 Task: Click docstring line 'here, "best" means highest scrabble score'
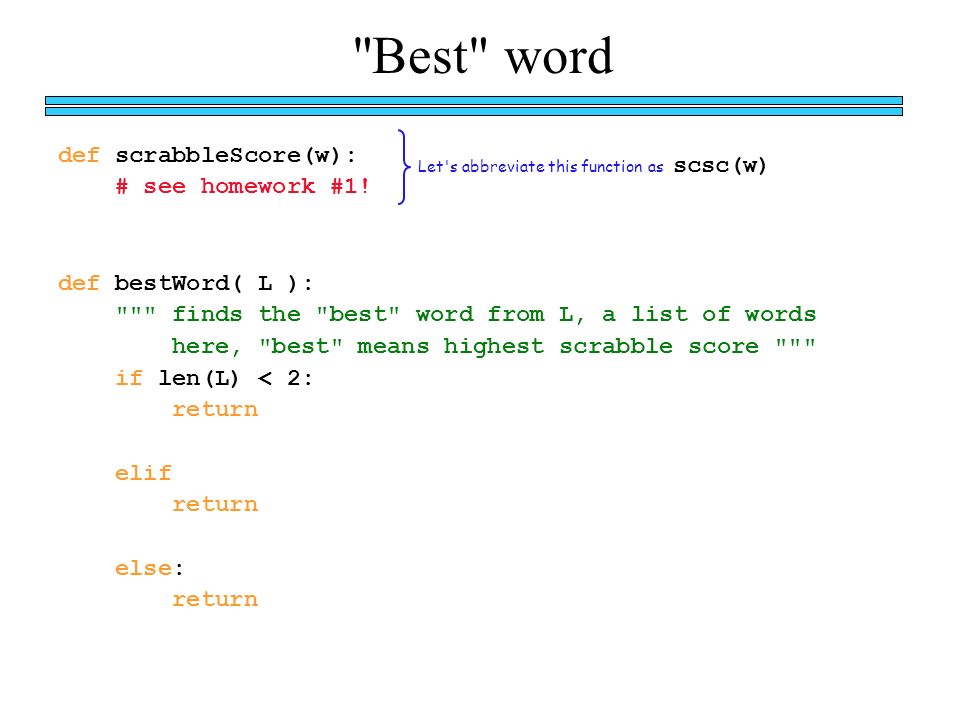tap(493, 346)
